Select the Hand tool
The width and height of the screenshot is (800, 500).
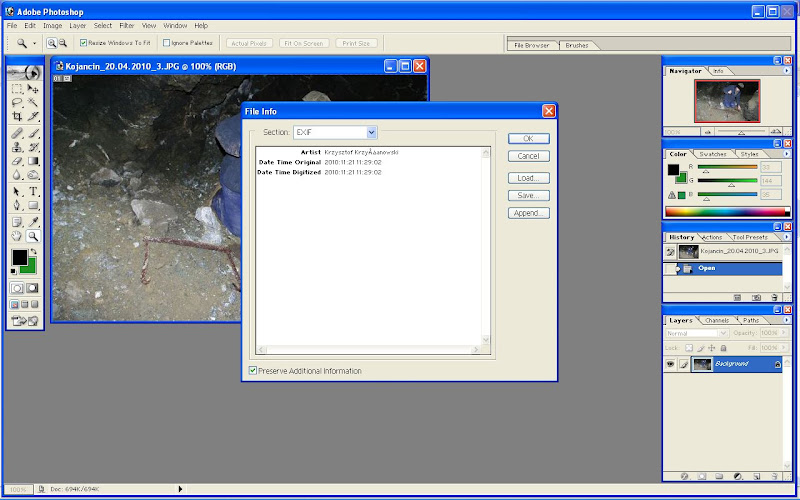click(17, 236)
